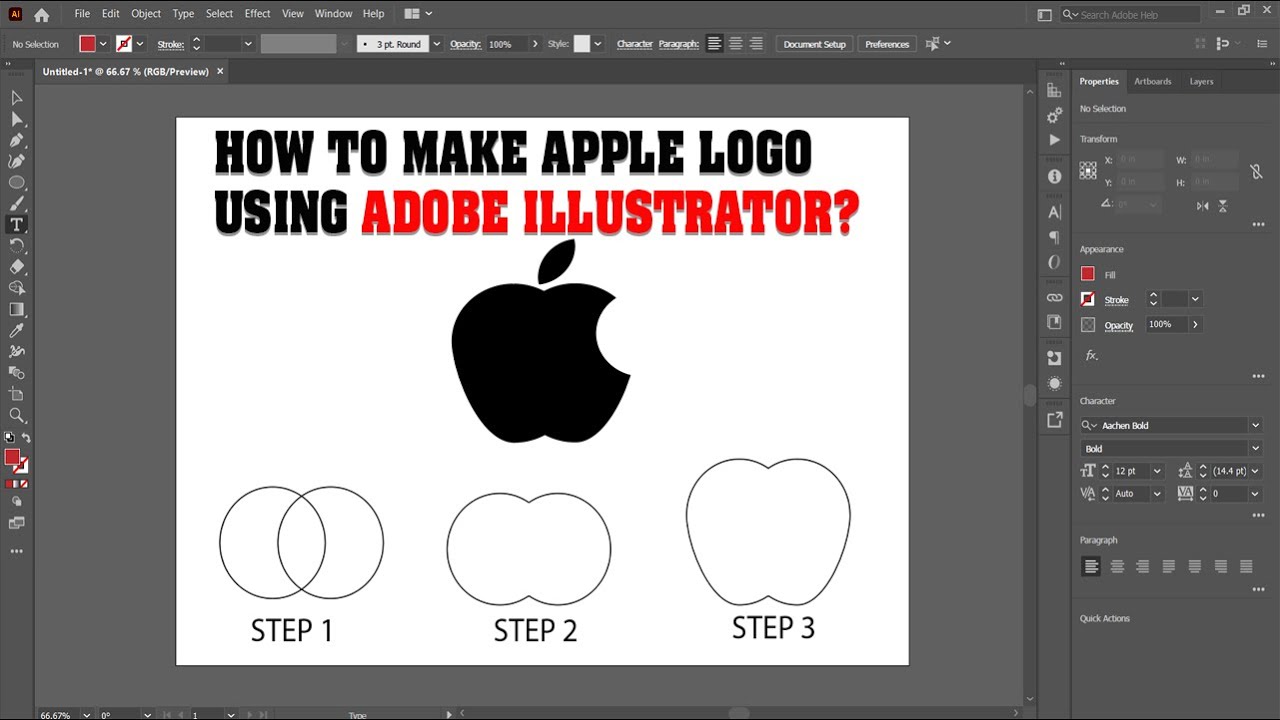Open arrange documents dropdown

[x=418, y=14]
